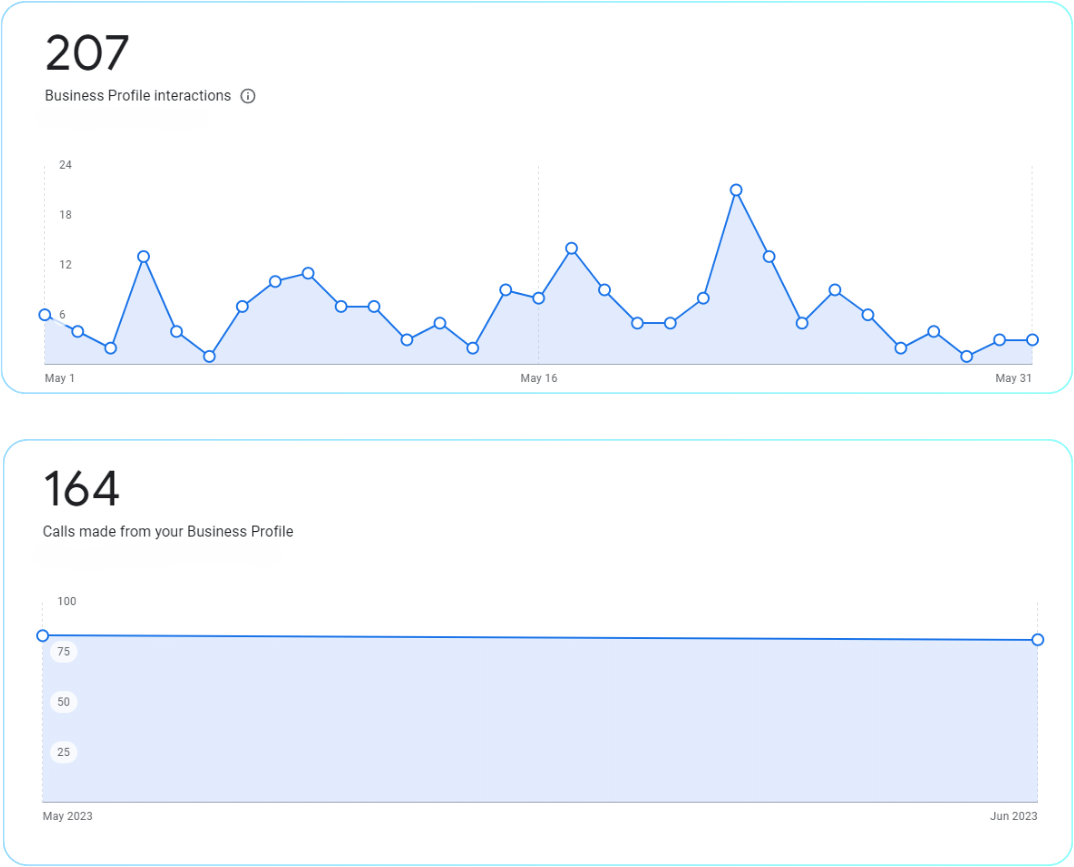Click the 24 y-axis label on interactions chart
Image resolution: width=1074 pixels, height=867 pixels.
[65, 165]
